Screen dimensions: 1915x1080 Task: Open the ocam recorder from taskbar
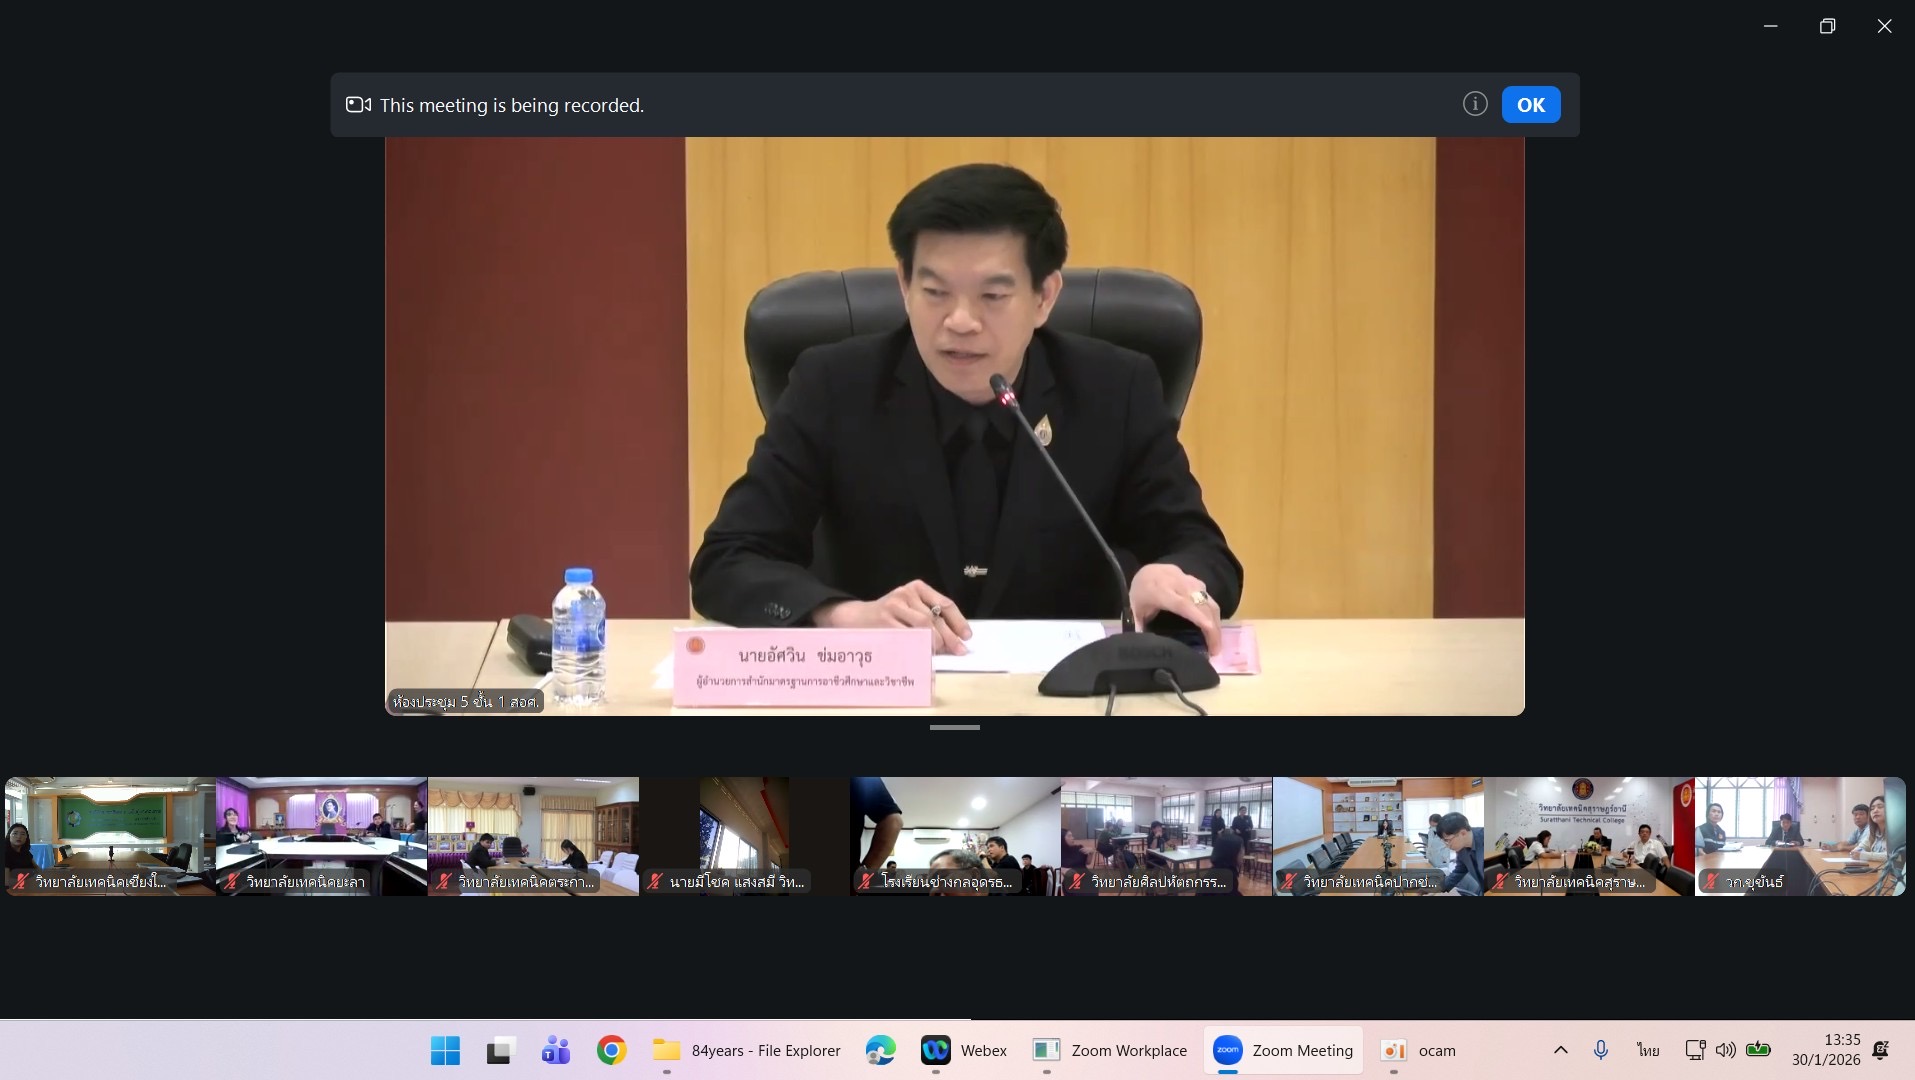[1418, 1050]
